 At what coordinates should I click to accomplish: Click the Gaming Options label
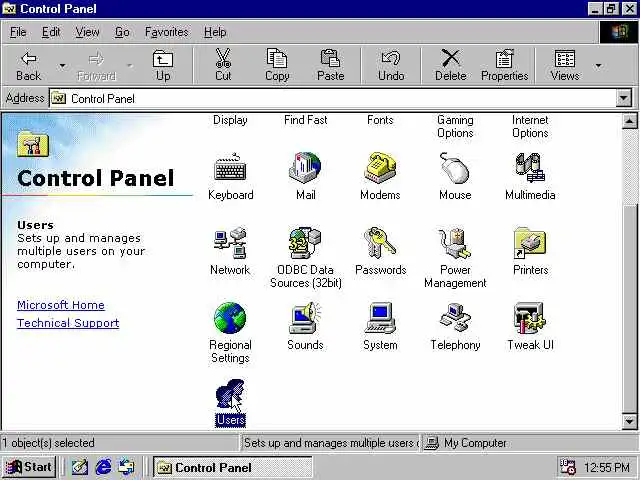pos(455,127)
